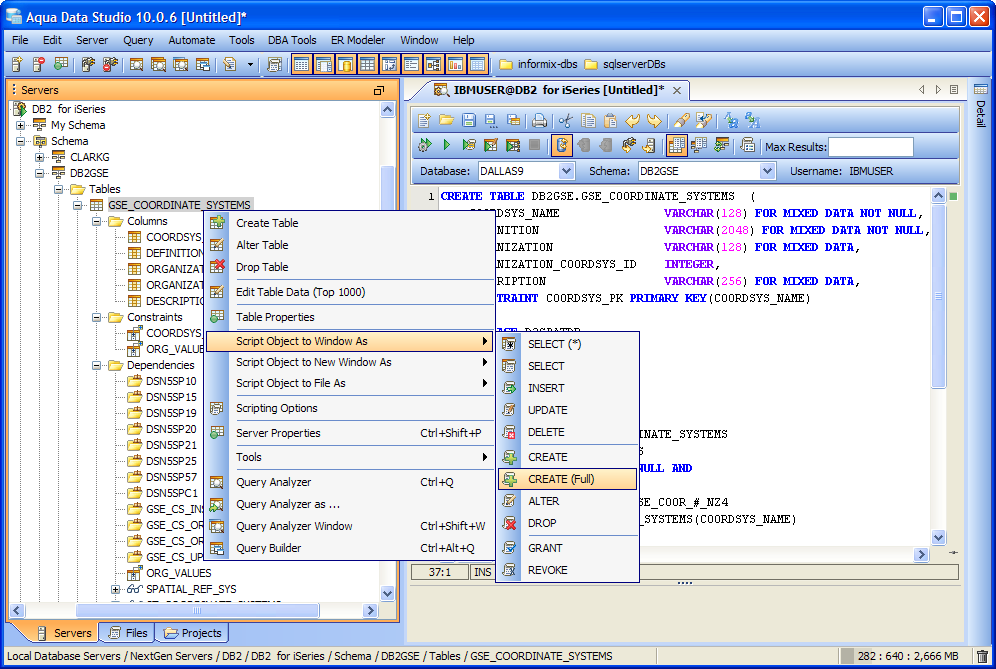Click the Servers tree horizontal scrollbar thumb
This screenshot has height=669, width=996.
[197, 611]
